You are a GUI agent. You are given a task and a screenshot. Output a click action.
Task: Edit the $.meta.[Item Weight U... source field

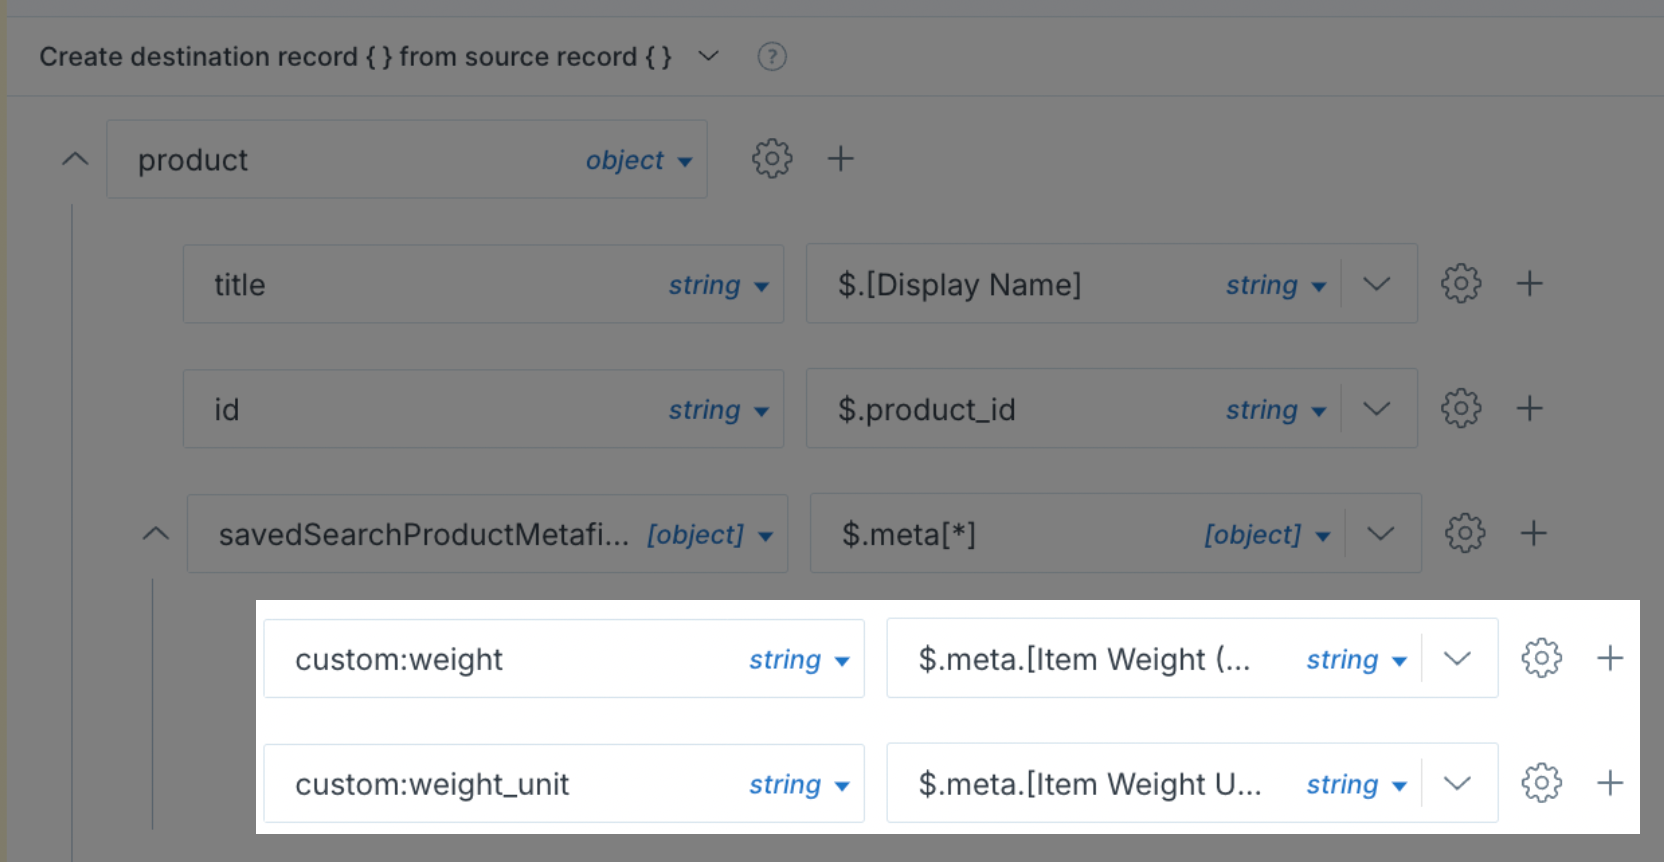click(1090, 785)
